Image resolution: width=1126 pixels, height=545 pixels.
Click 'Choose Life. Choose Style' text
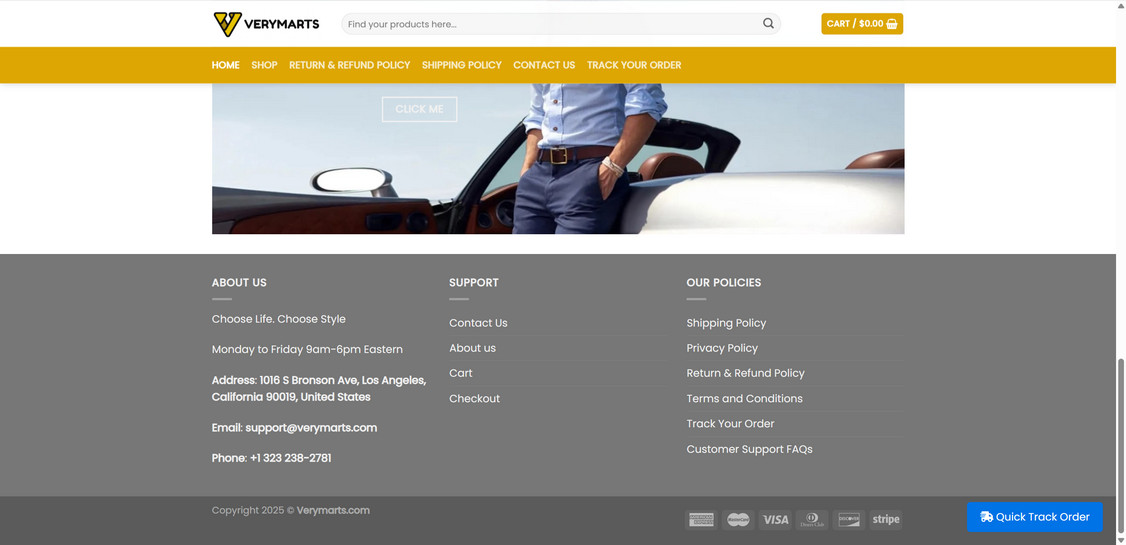pyautogui.click(x=279, y=320)
